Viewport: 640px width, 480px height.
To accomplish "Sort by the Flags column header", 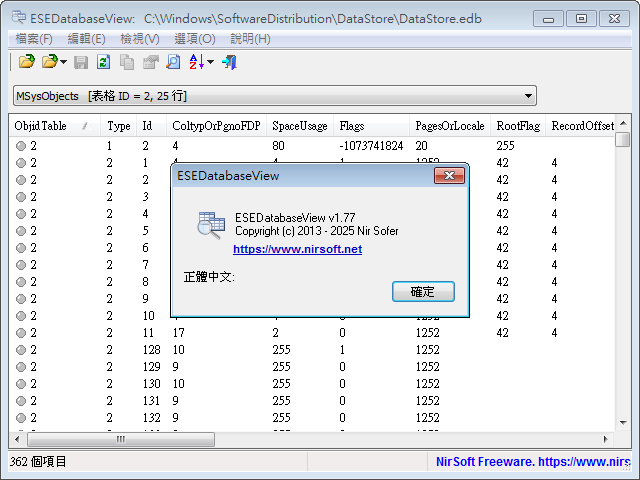I will click(x=371, y=126).
